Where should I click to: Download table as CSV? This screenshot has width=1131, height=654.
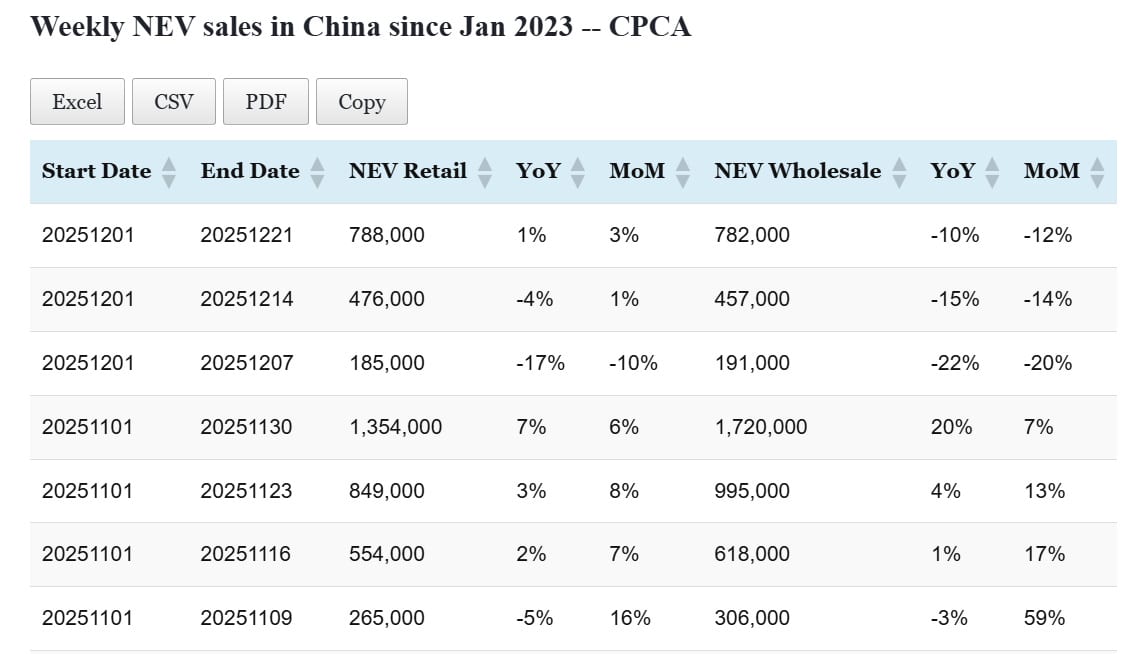[173, 102]
